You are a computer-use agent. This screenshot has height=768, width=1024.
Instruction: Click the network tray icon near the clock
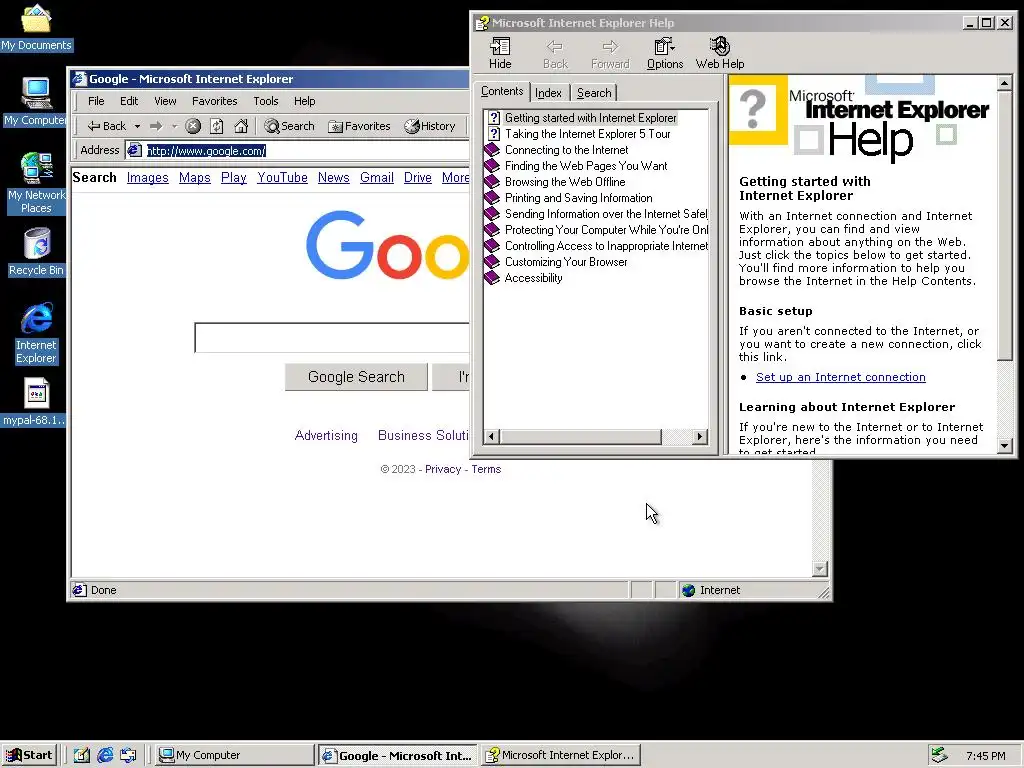tap(939, 755)
